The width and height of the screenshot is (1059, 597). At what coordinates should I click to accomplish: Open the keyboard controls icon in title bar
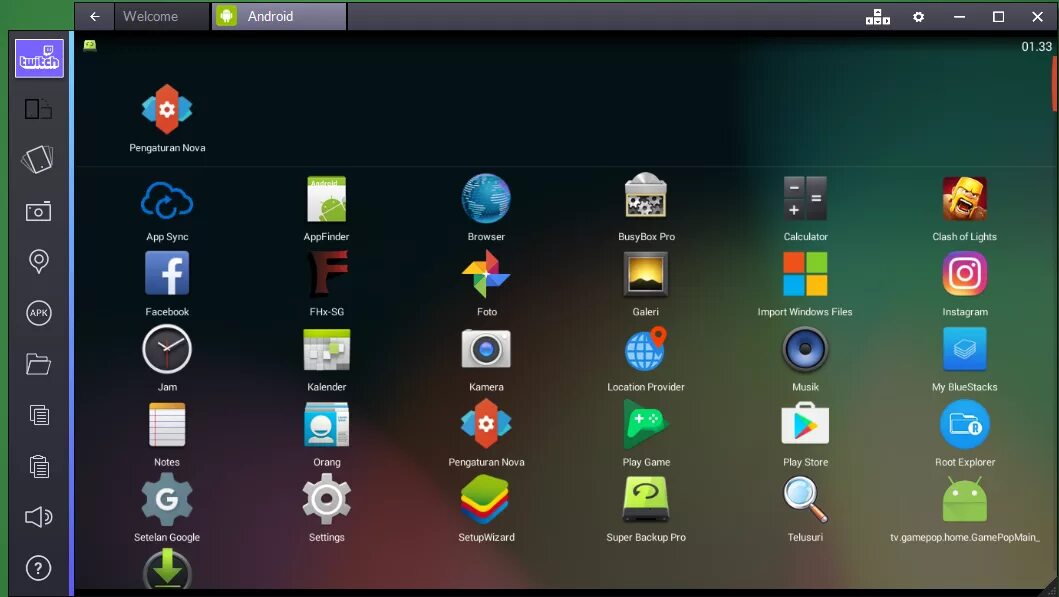877,17
